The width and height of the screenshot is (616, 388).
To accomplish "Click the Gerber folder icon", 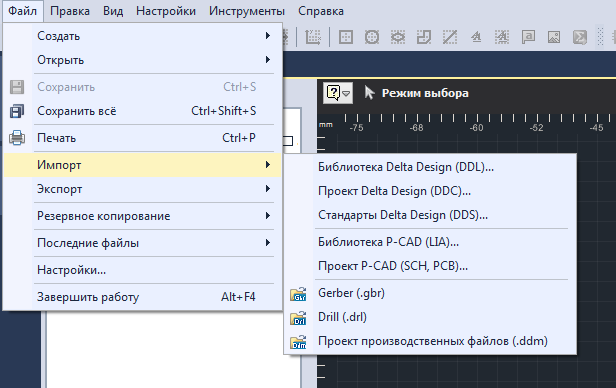I will [x=299, y=294].
